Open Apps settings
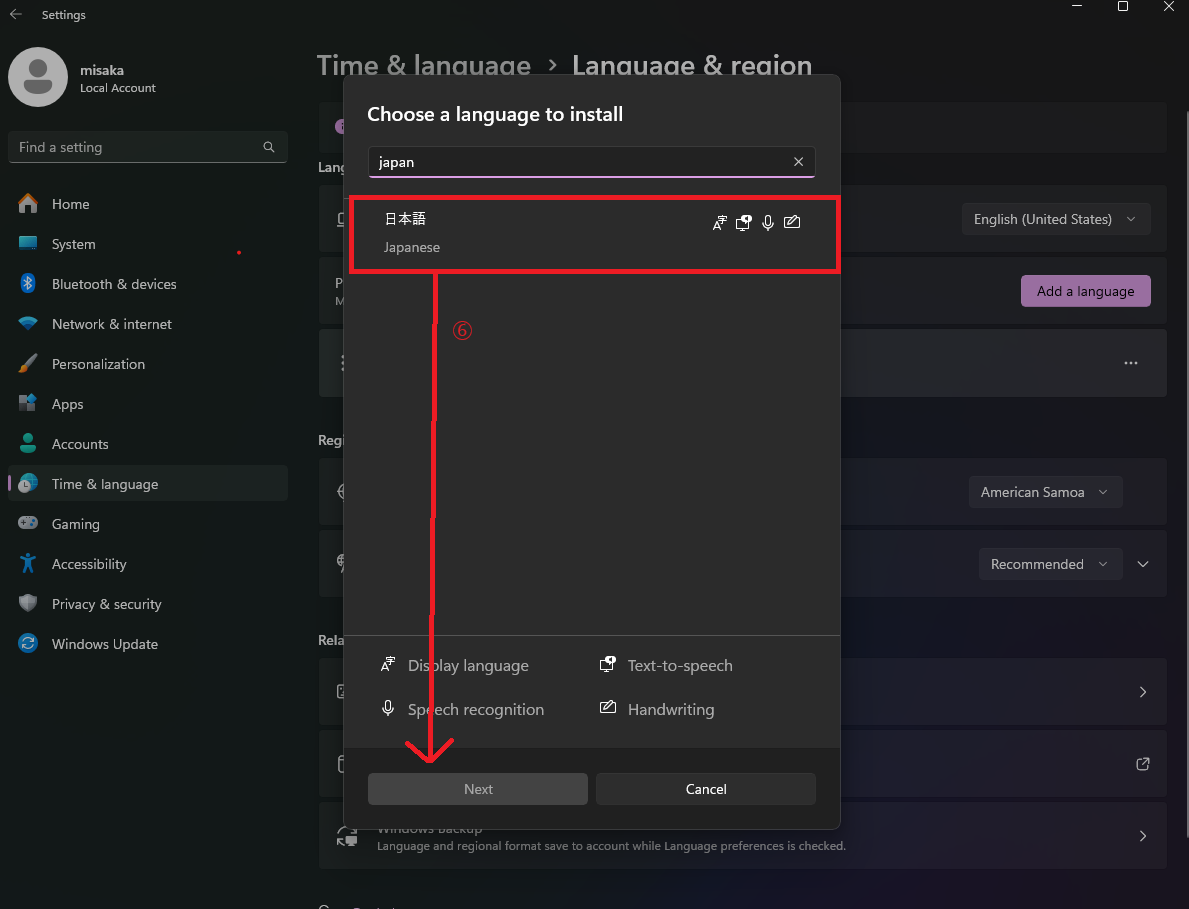Image resolution: width=1189 pixels, height=909 pixels. click(148, 404)
